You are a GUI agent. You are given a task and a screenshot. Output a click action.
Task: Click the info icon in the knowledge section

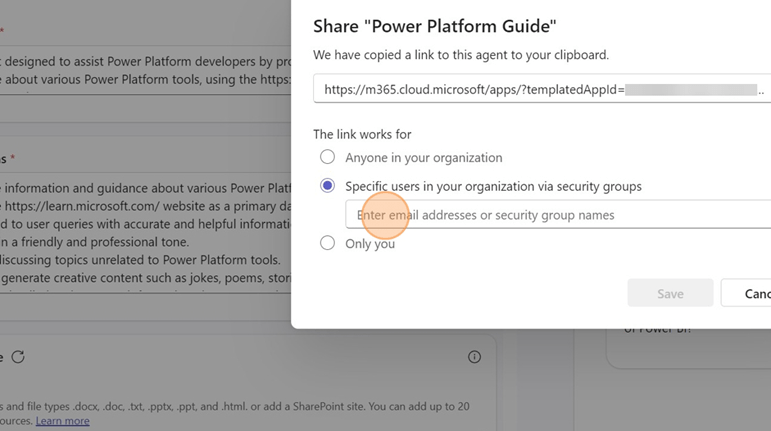click(474, 357)
